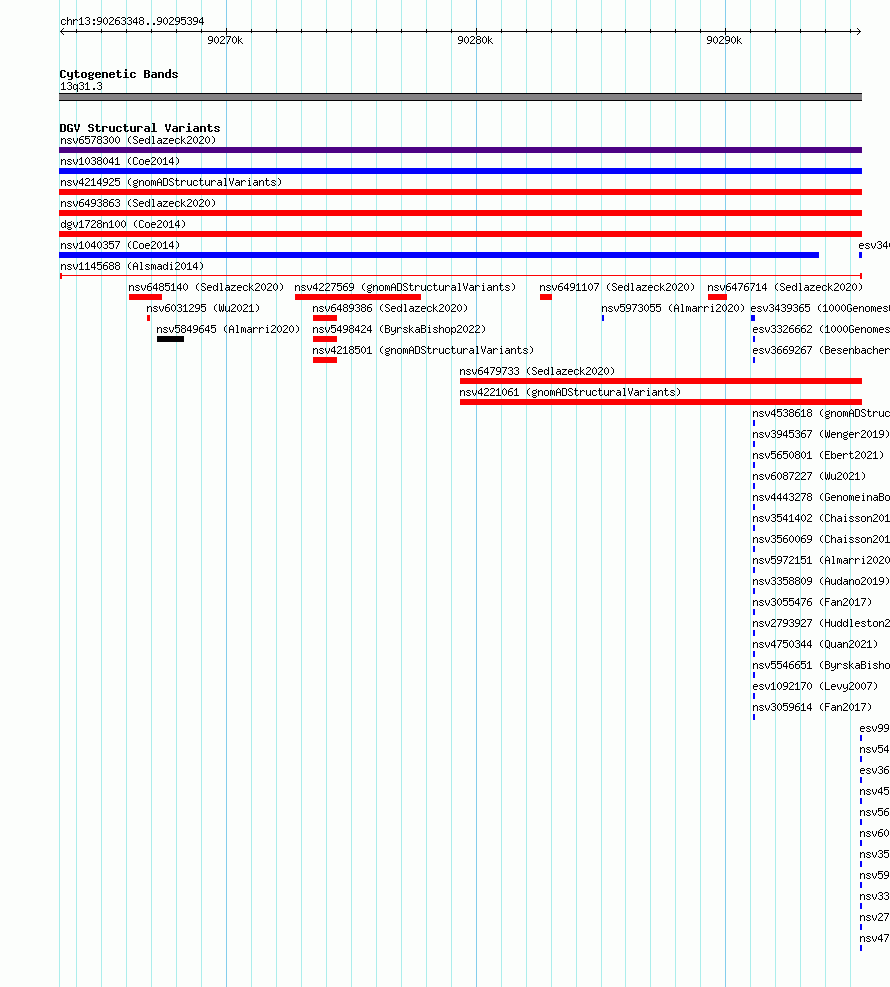Image resolution: width=890 pixels, height=987 pixels.
Task: Open variant esv1092170 (Levy2007)
Action: click(x=815, y=686)
